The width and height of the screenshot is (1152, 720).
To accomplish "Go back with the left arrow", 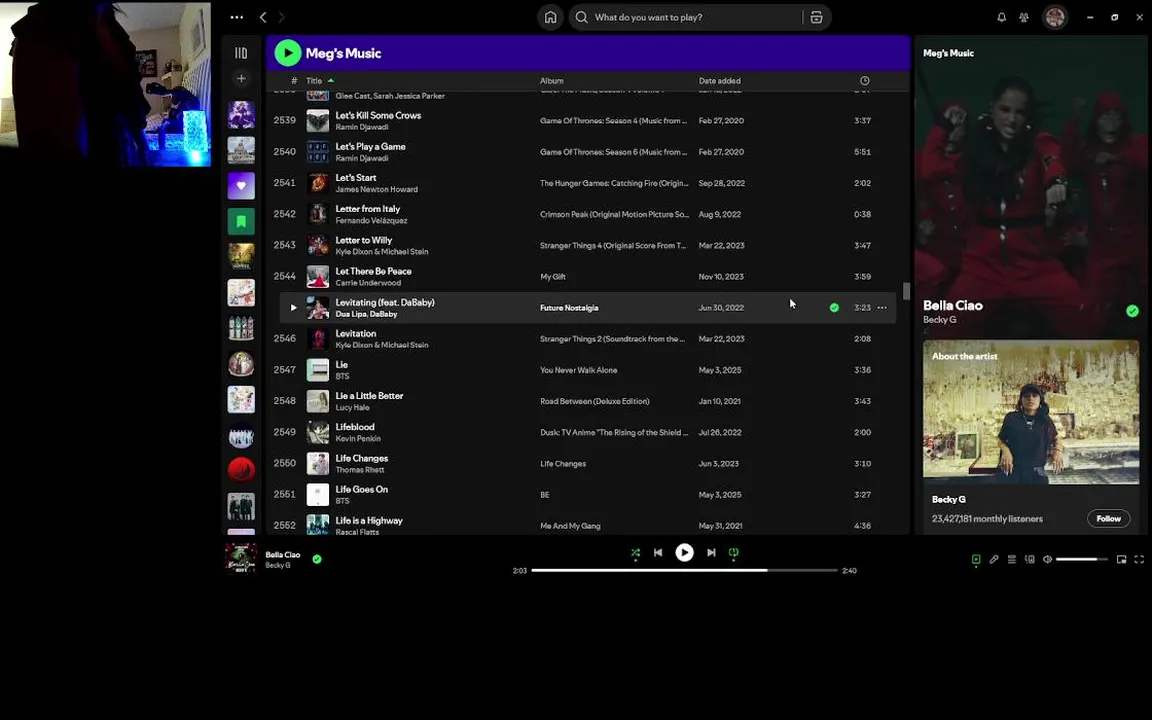I will 263,17.
